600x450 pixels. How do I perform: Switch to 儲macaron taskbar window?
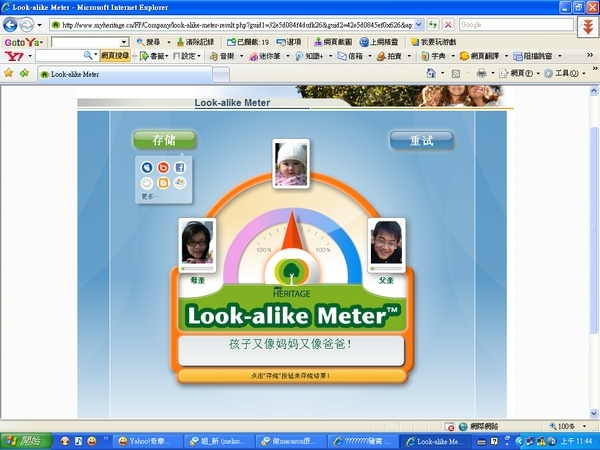291,441
